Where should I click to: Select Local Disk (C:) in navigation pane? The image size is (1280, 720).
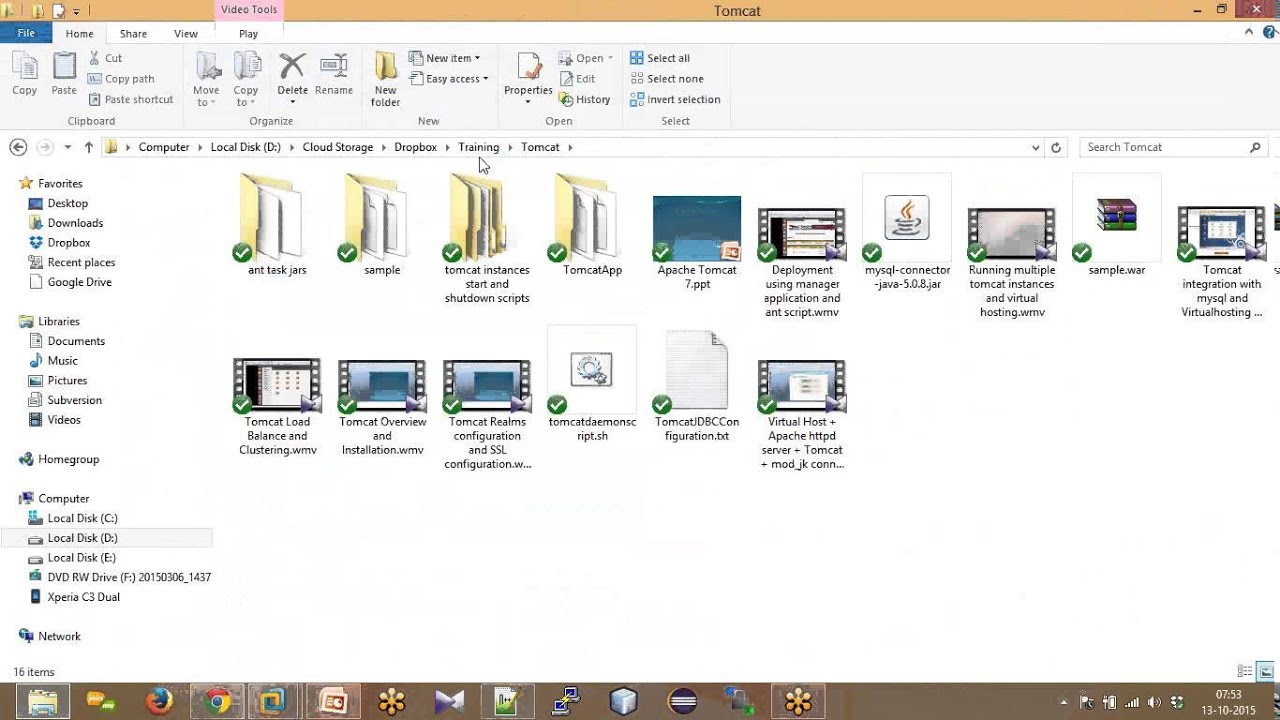pos(82,518)
